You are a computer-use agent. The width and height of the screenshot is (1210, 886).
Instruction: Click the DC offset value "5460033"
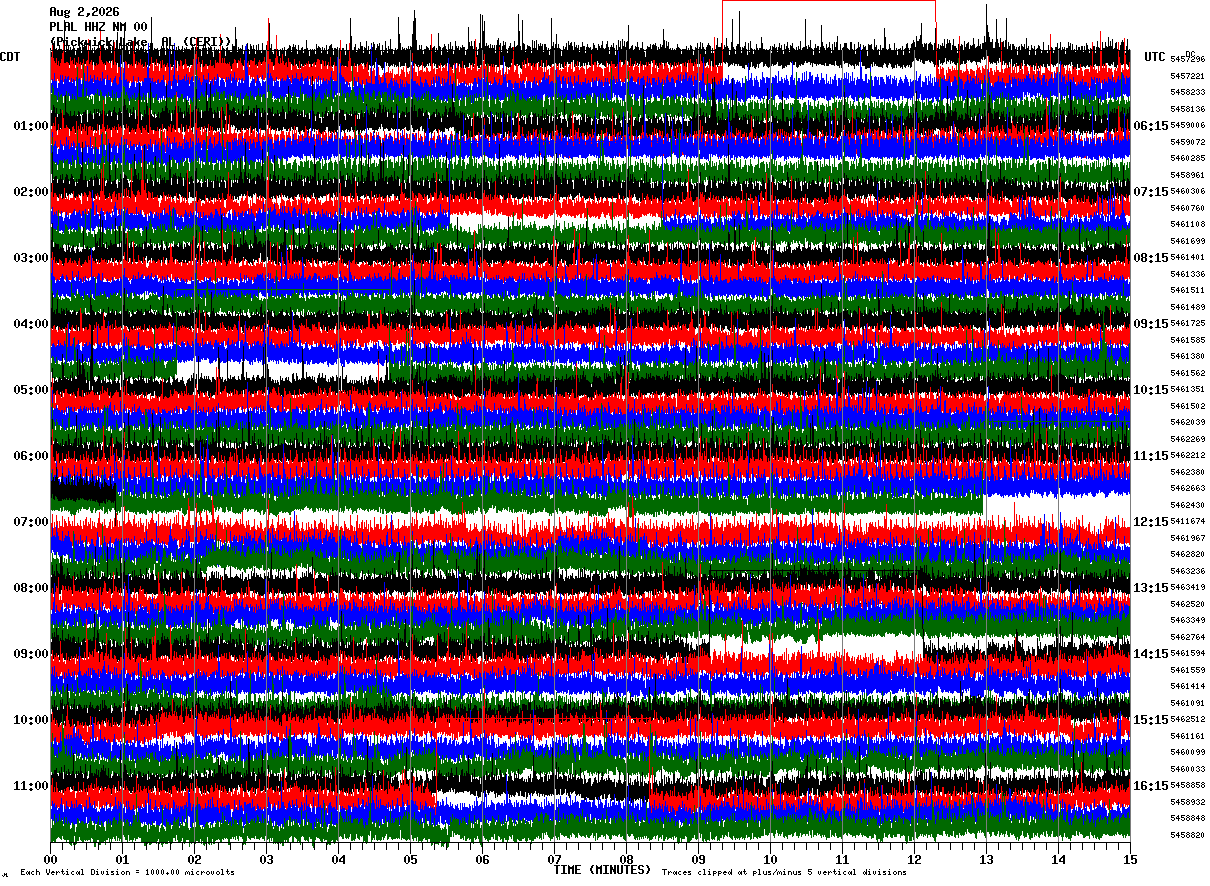point(1187,769)
